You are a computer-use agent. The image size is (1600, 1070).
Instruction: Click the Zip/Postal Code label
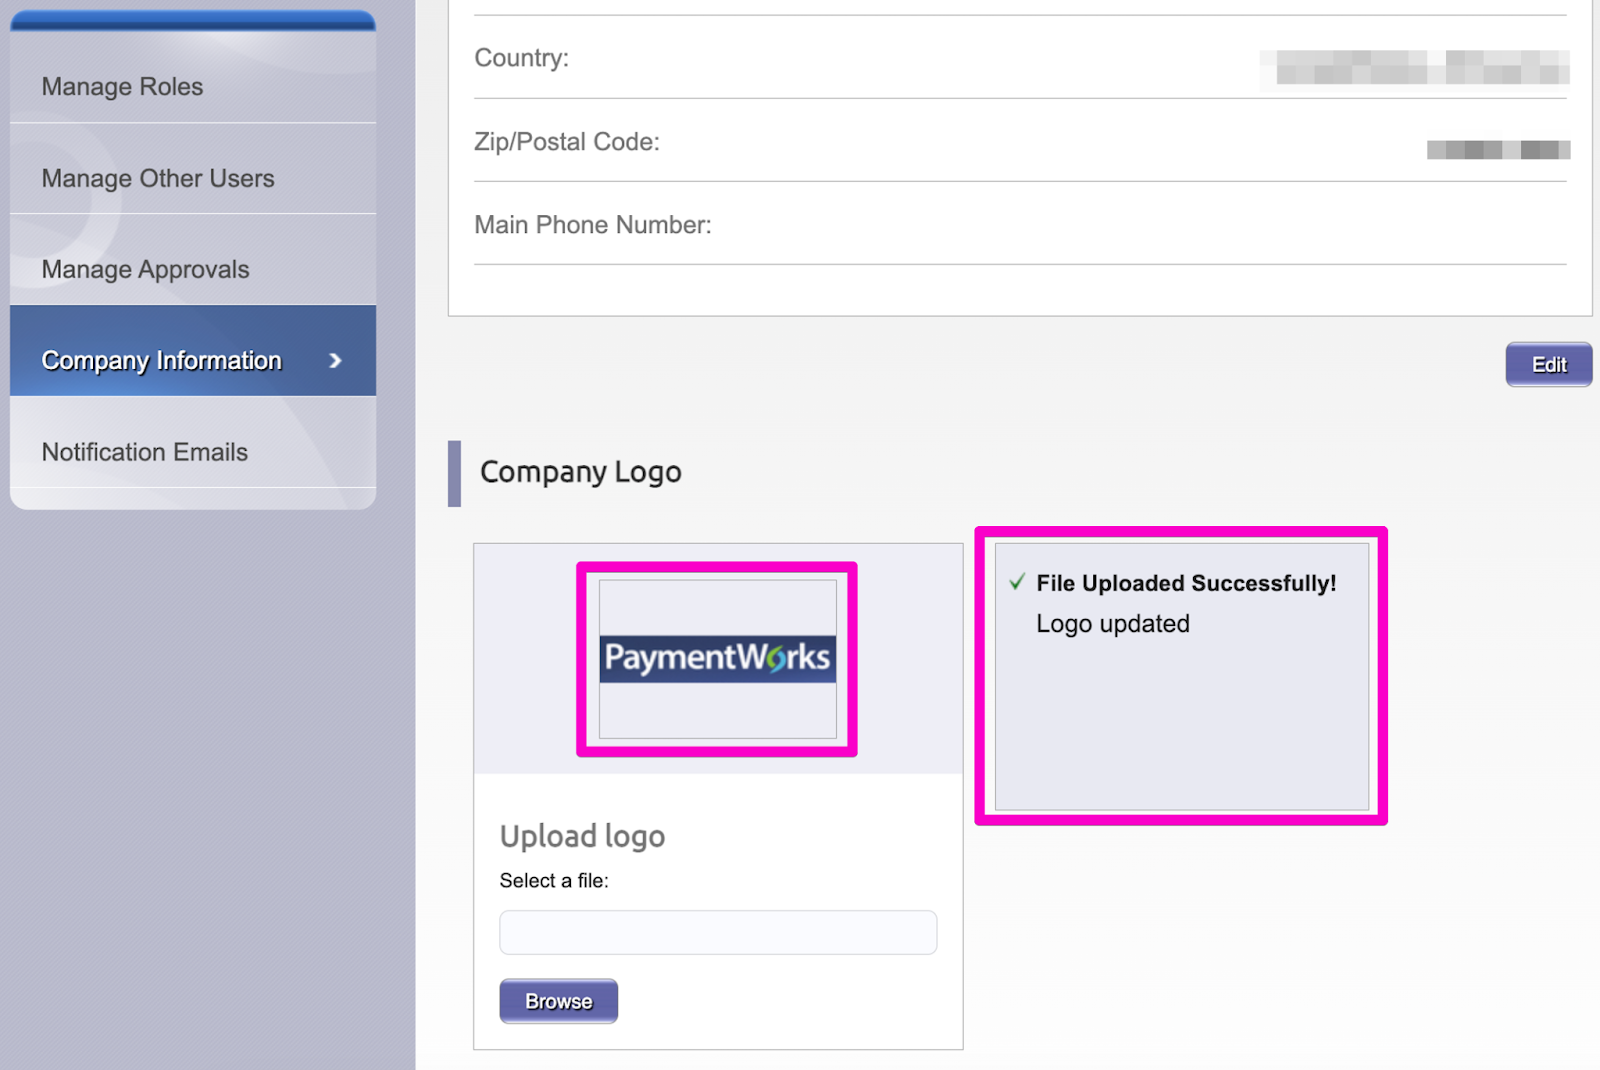(x=567, y=142)
